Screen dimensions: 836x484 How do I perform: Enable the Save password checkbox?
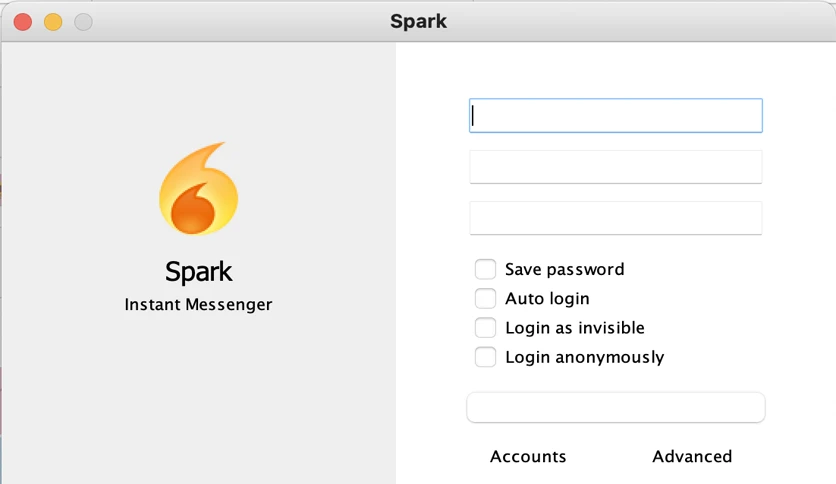485,269
